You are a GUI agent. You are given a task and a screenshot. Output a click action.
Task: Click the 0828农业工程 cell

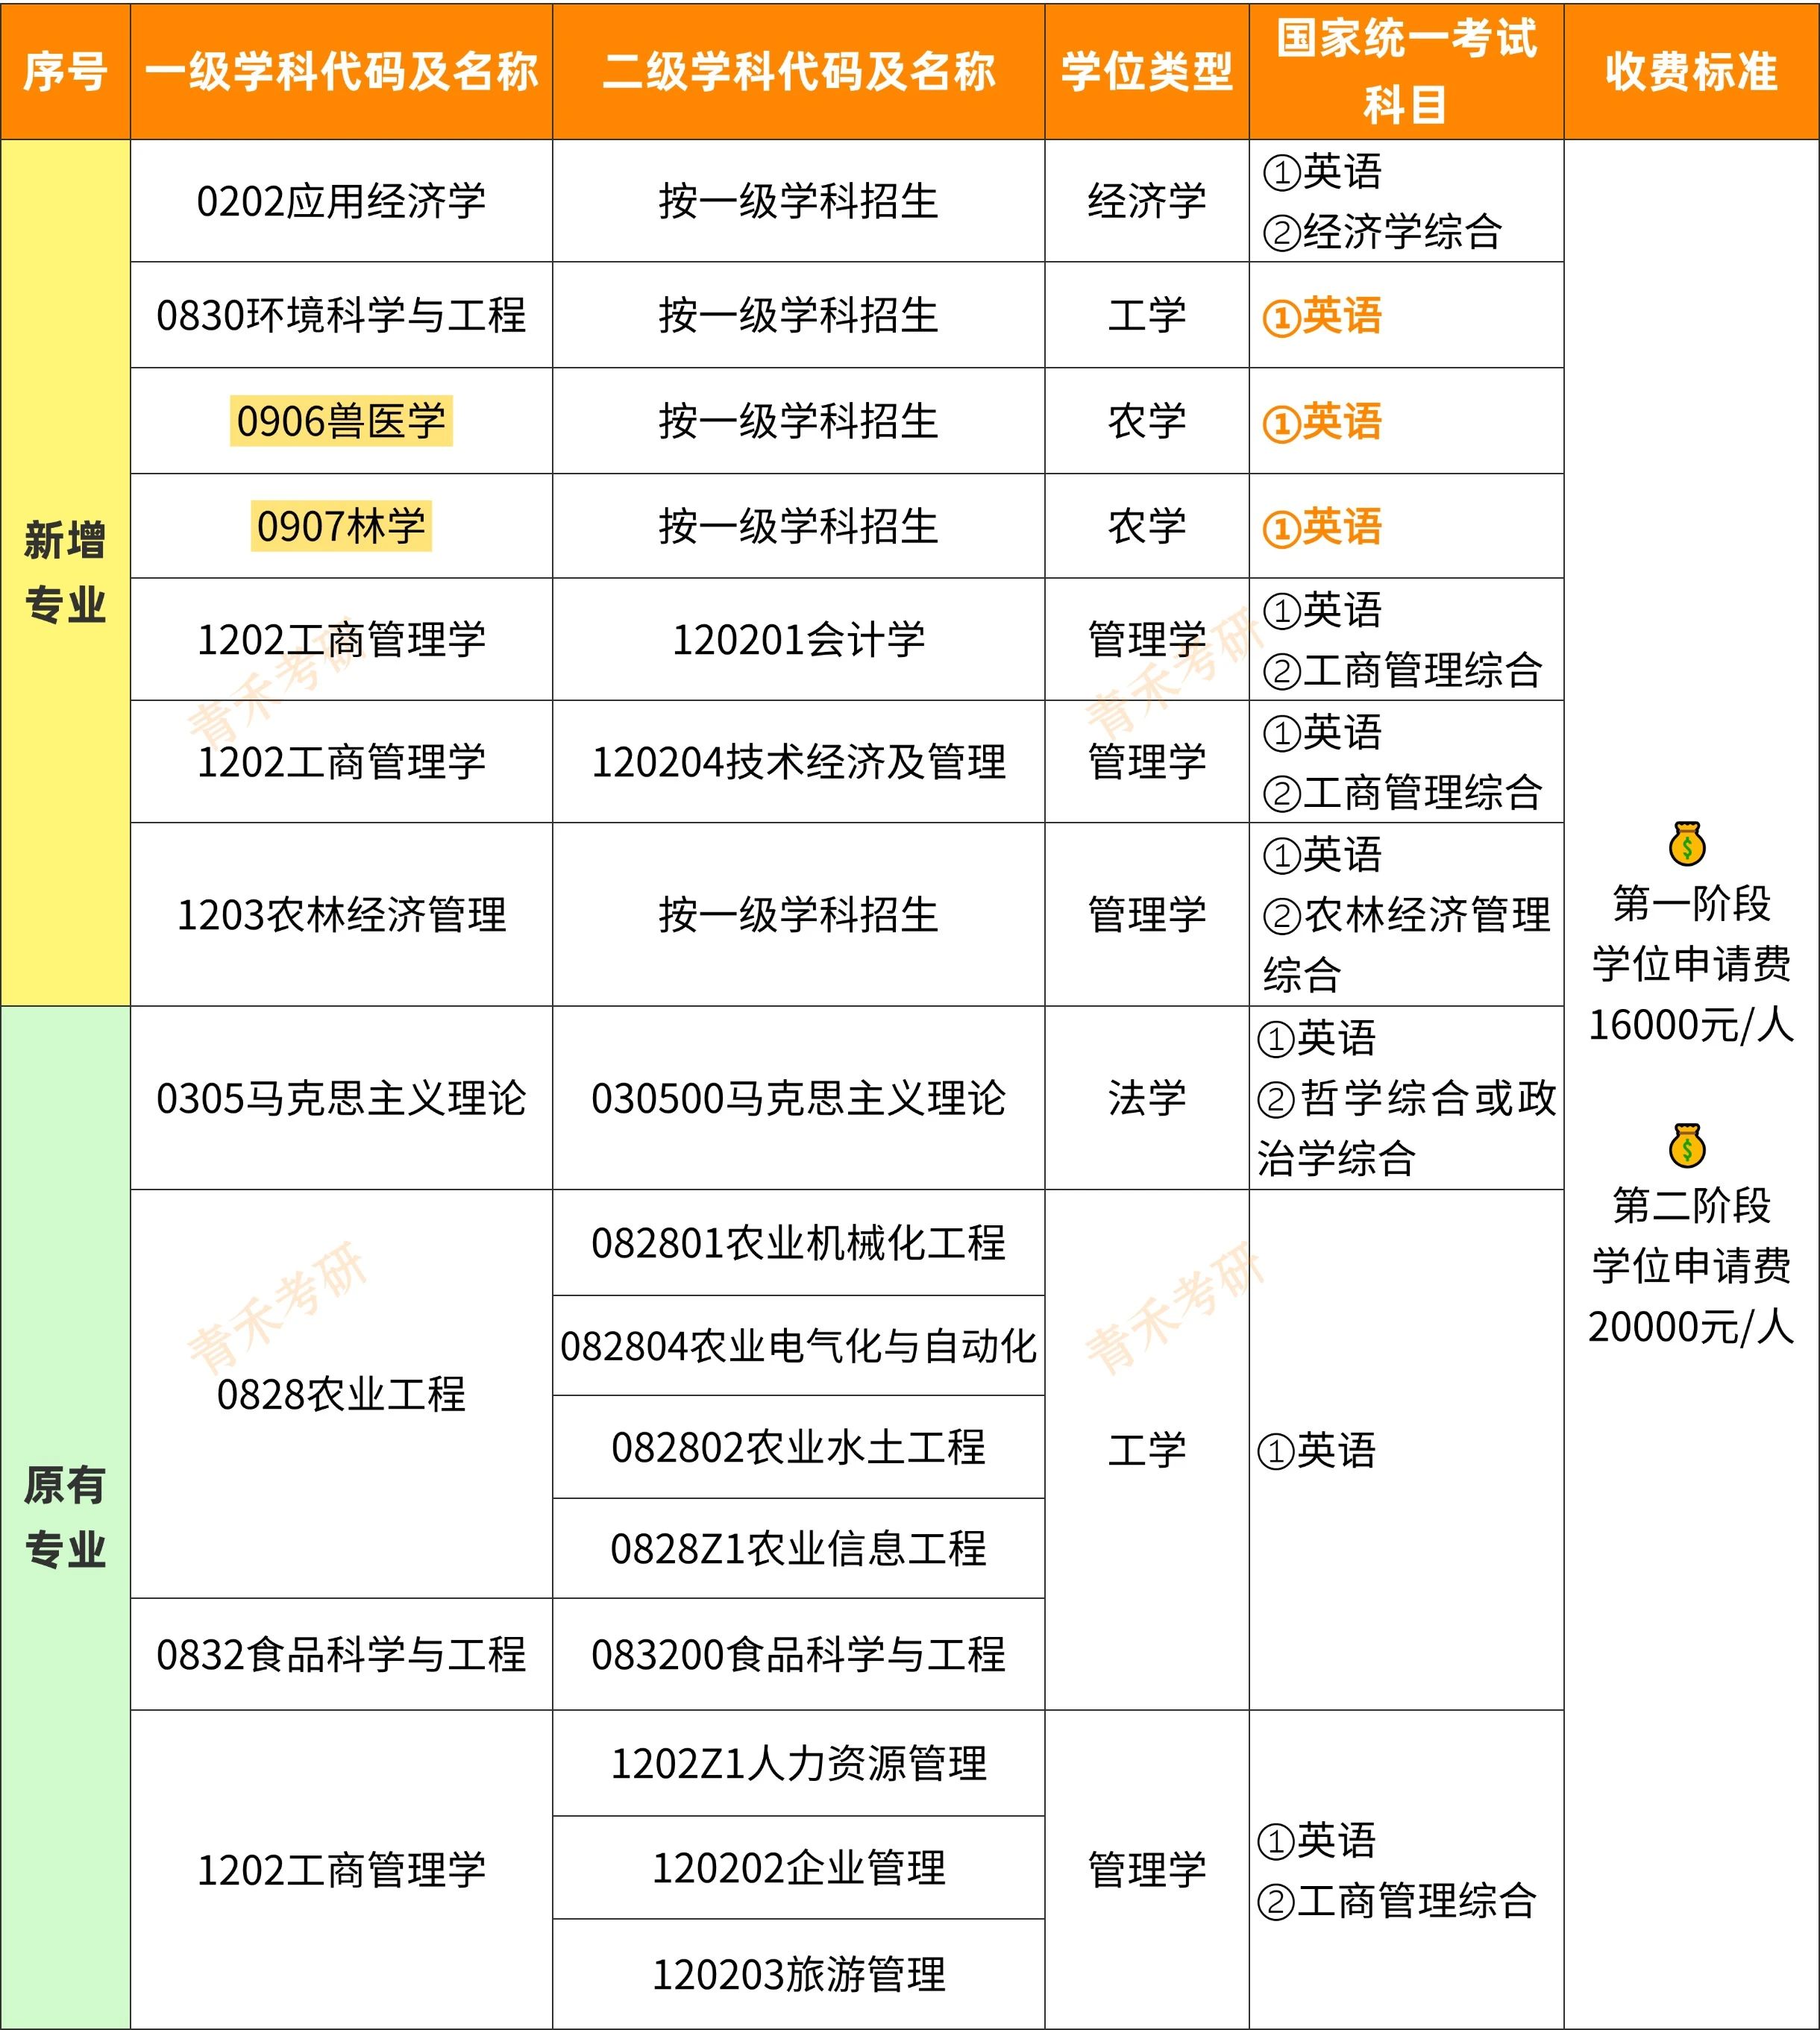click(x=341, y=1394)
